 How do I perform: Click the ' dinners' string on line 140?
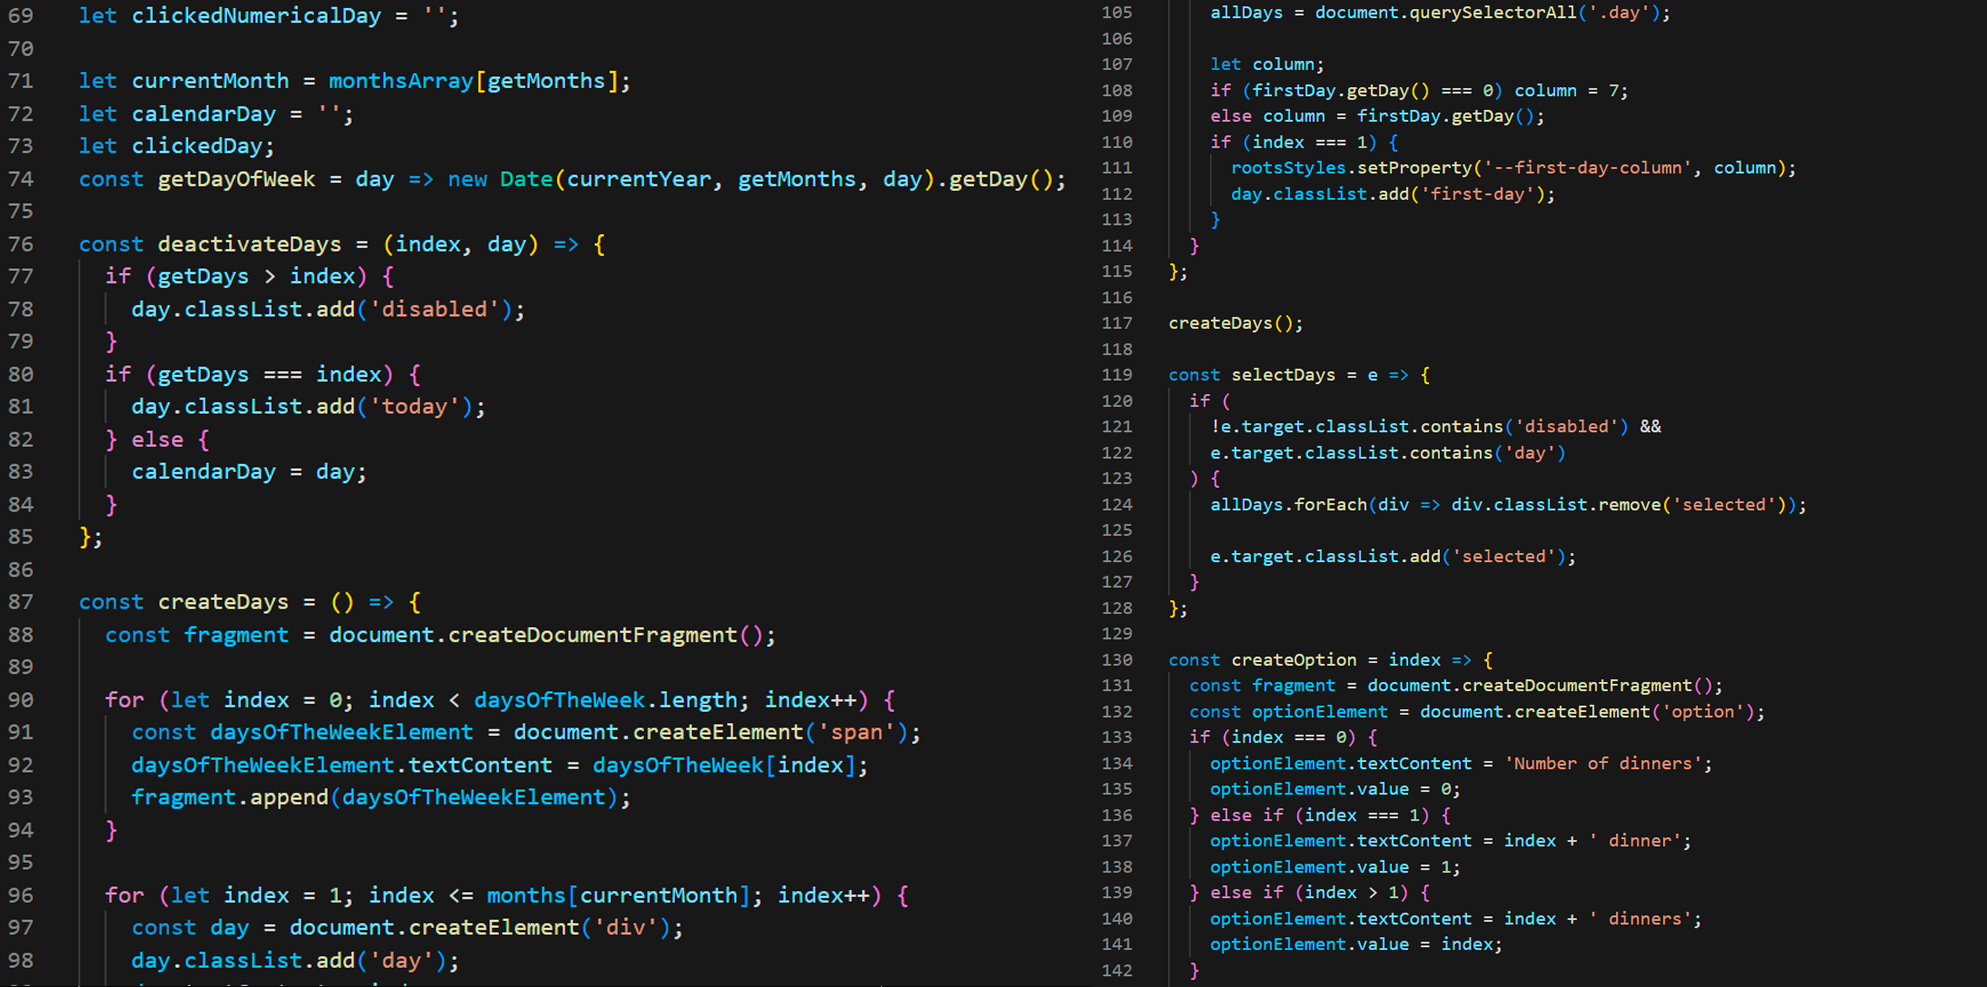point(1640,919)
